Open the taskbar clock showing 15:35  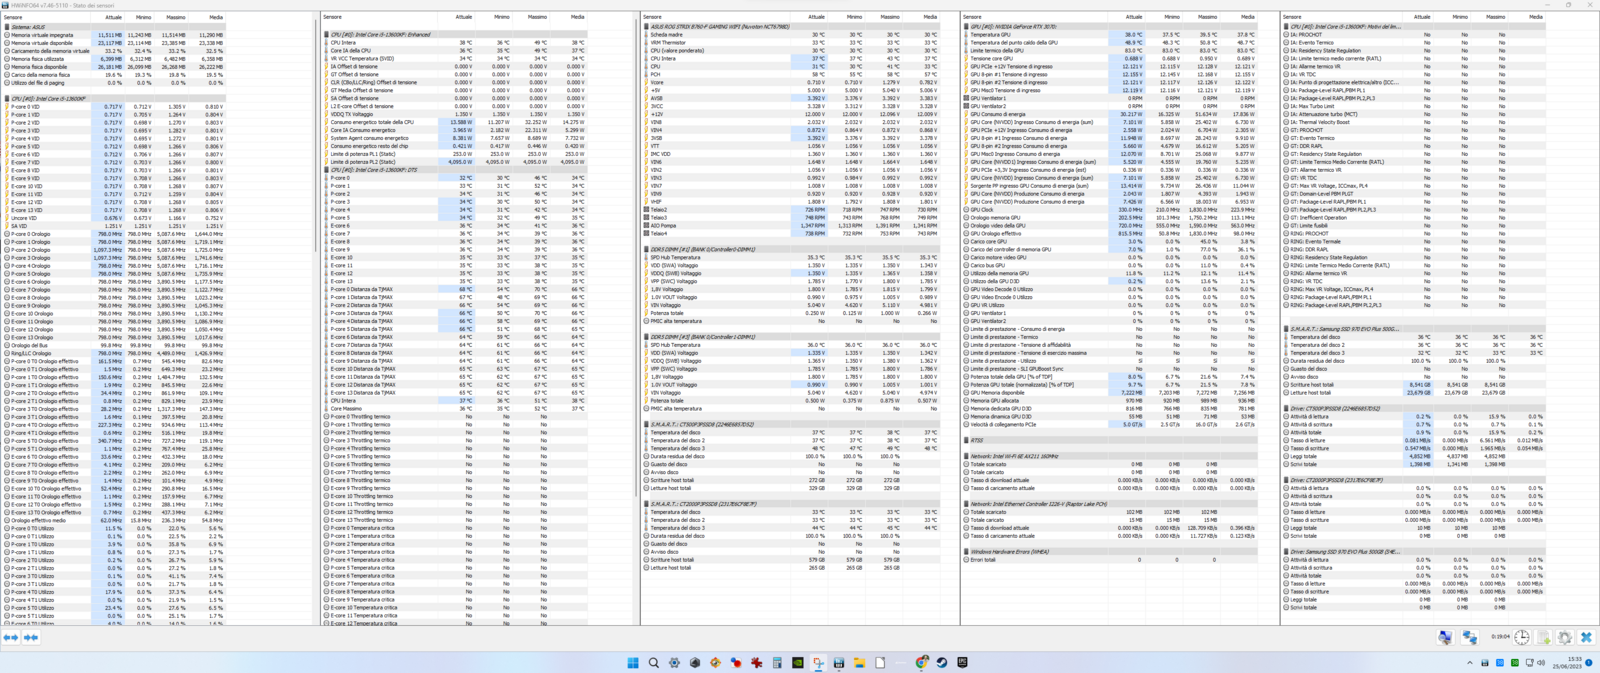[1567, 662]
